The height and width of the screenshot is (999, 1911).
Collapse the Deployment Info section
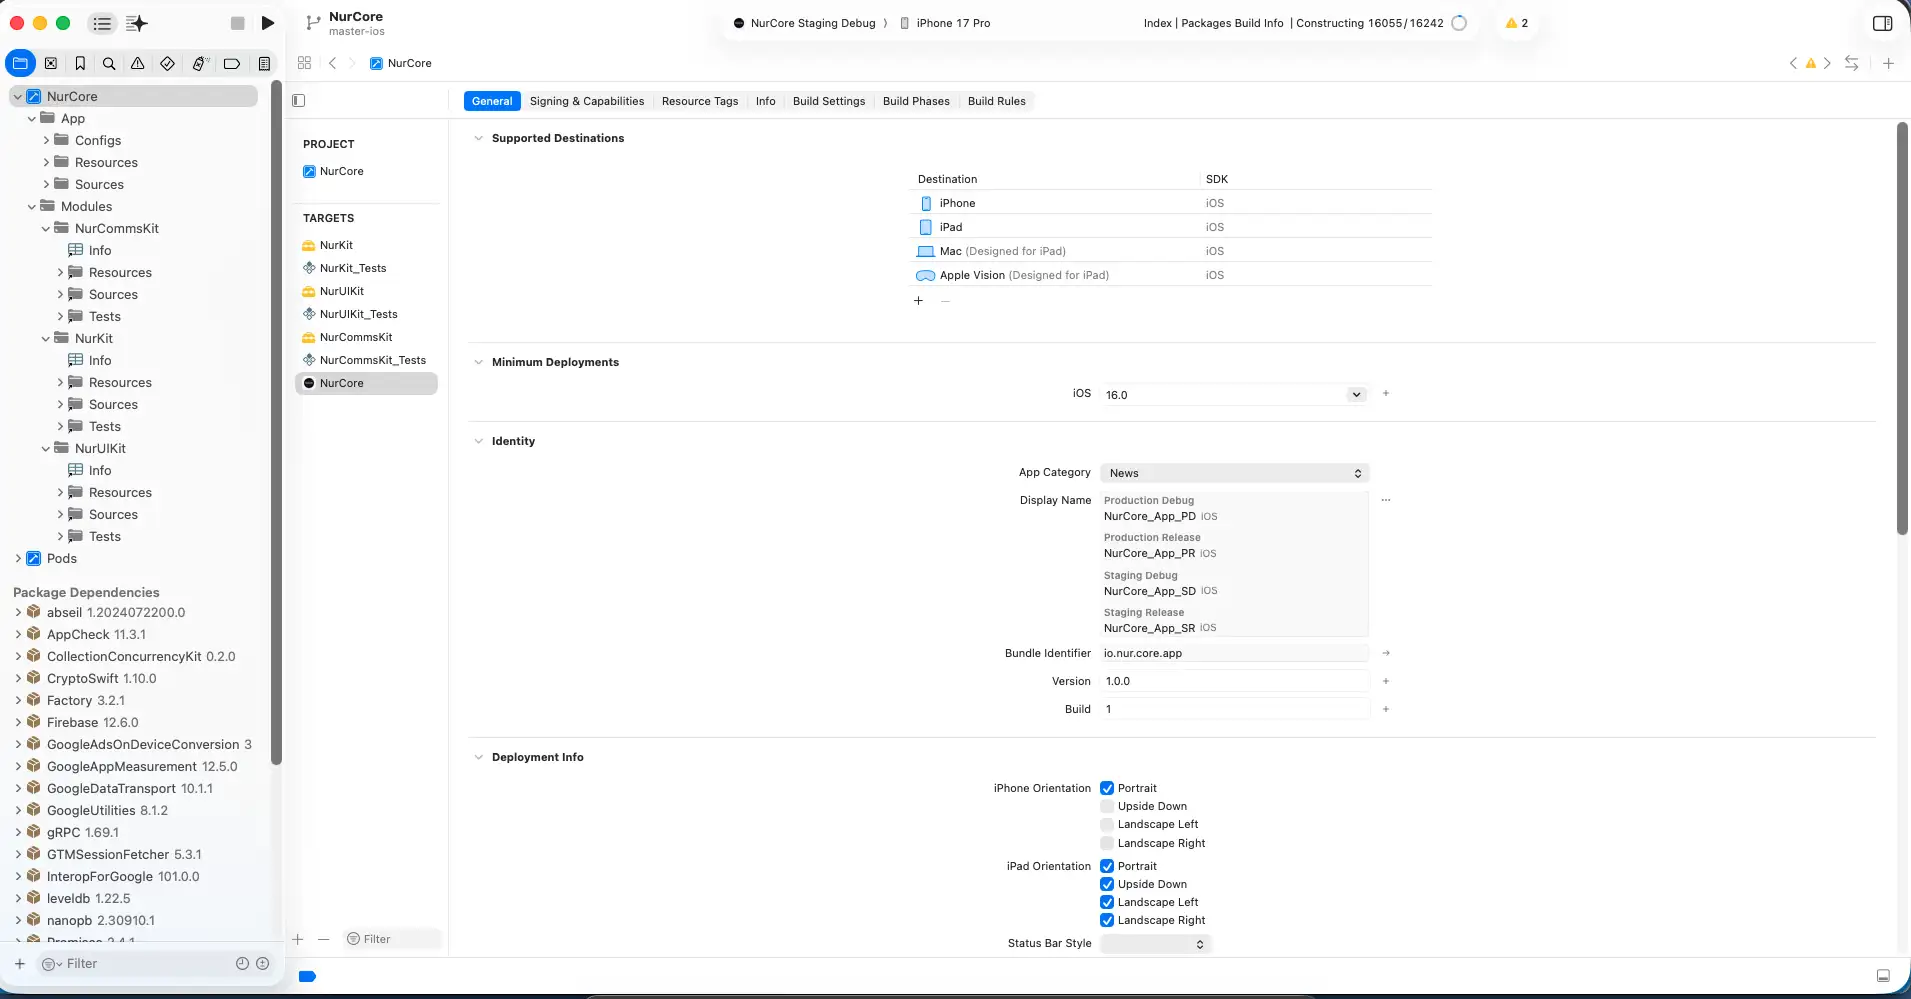478,757
